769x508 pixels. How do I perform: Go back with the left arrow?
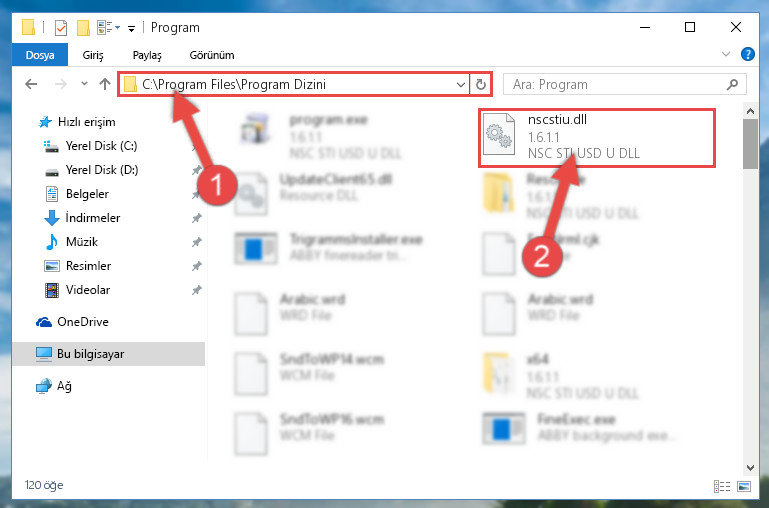(x=31, y=84)
